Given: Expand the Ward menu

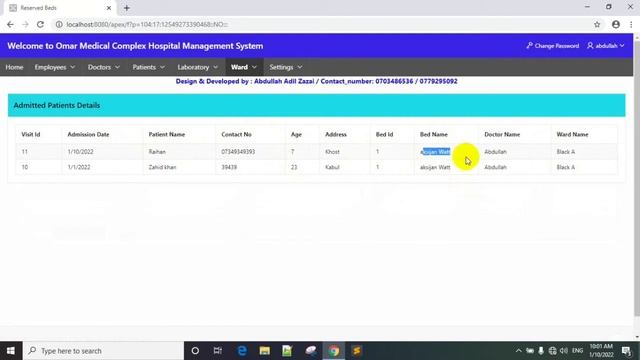Looking at the screenshot, I should (244, 67).
